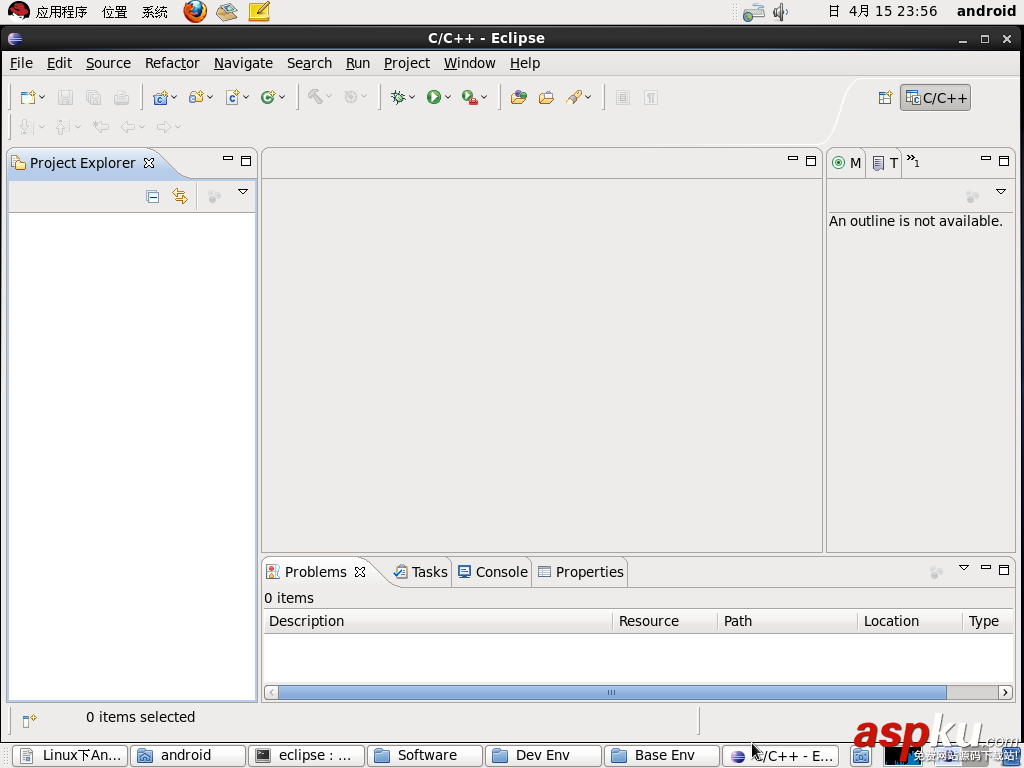Click the Forward navigation arrow
Screen dimensions: 1024x768
pos(163,127)
